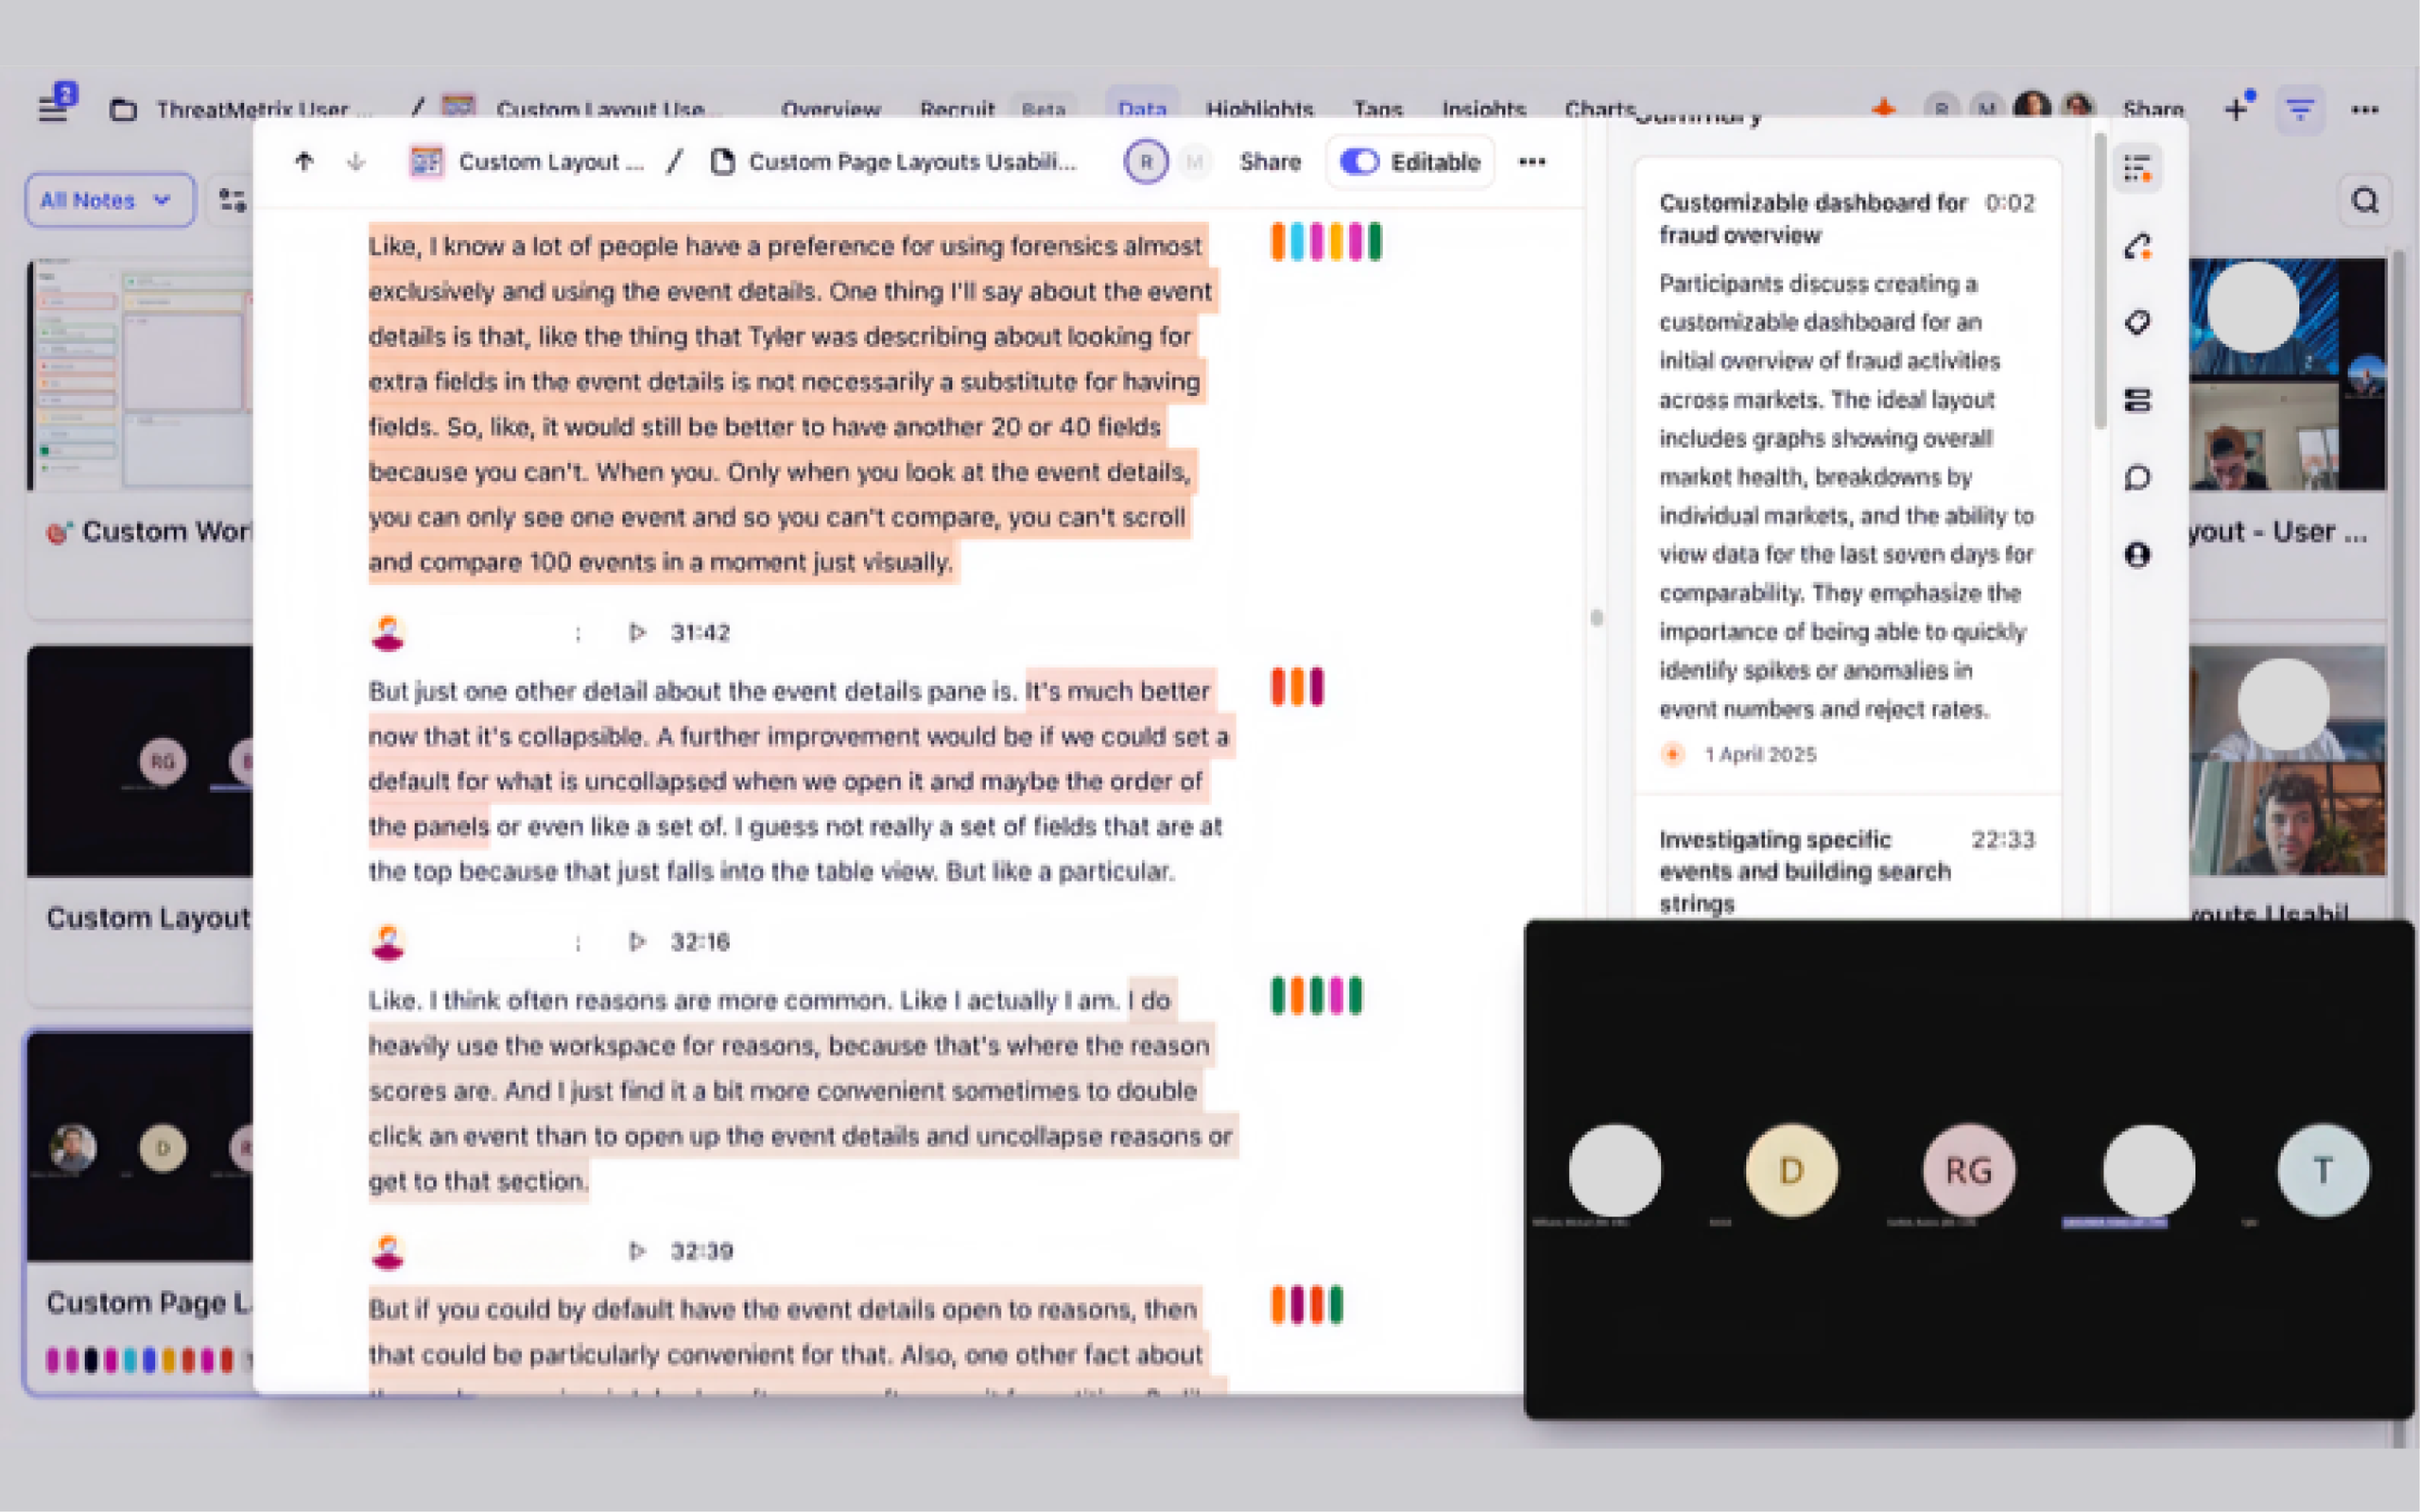The image size is (2420, 1512).
Task: Switch to the Highlights tab
Action: pyautogui.click(x=1261, y=110)
